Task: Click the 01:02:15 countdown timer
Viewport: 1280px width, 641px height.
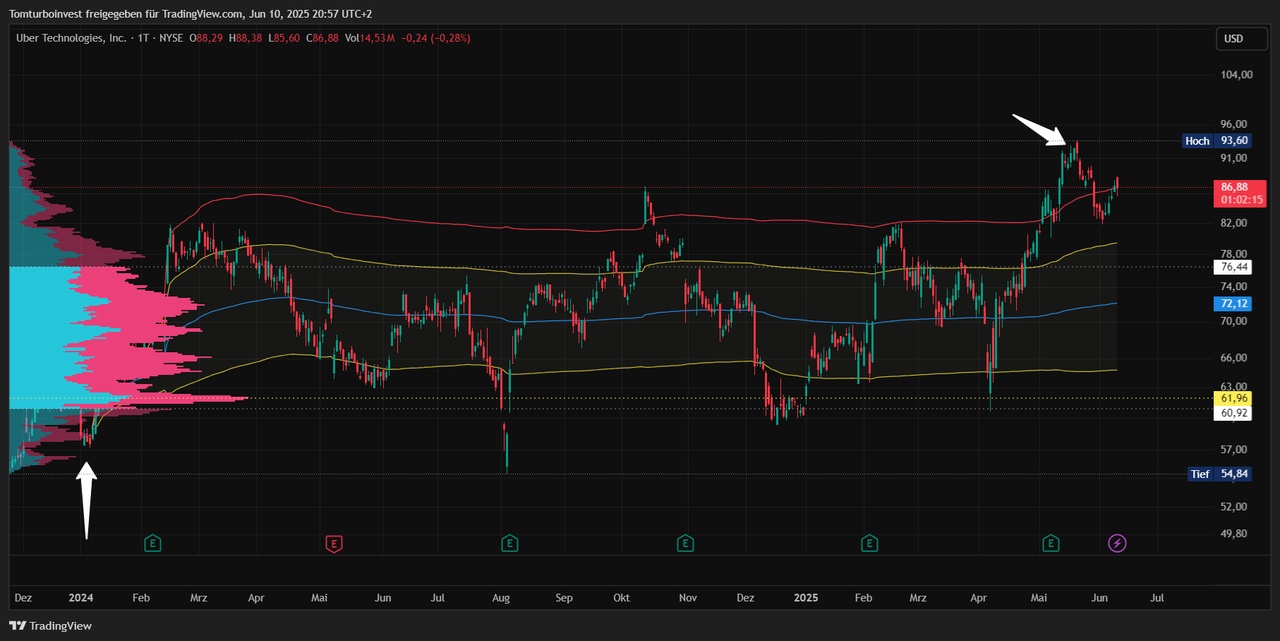Action: pyautogui.click(x=1240, y=200)
